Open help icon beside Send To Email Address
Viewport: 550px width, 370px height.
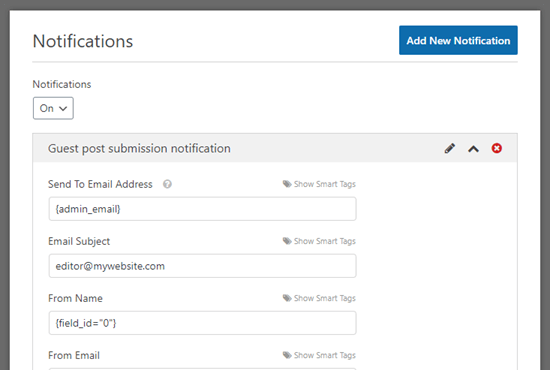pos(167,184)
